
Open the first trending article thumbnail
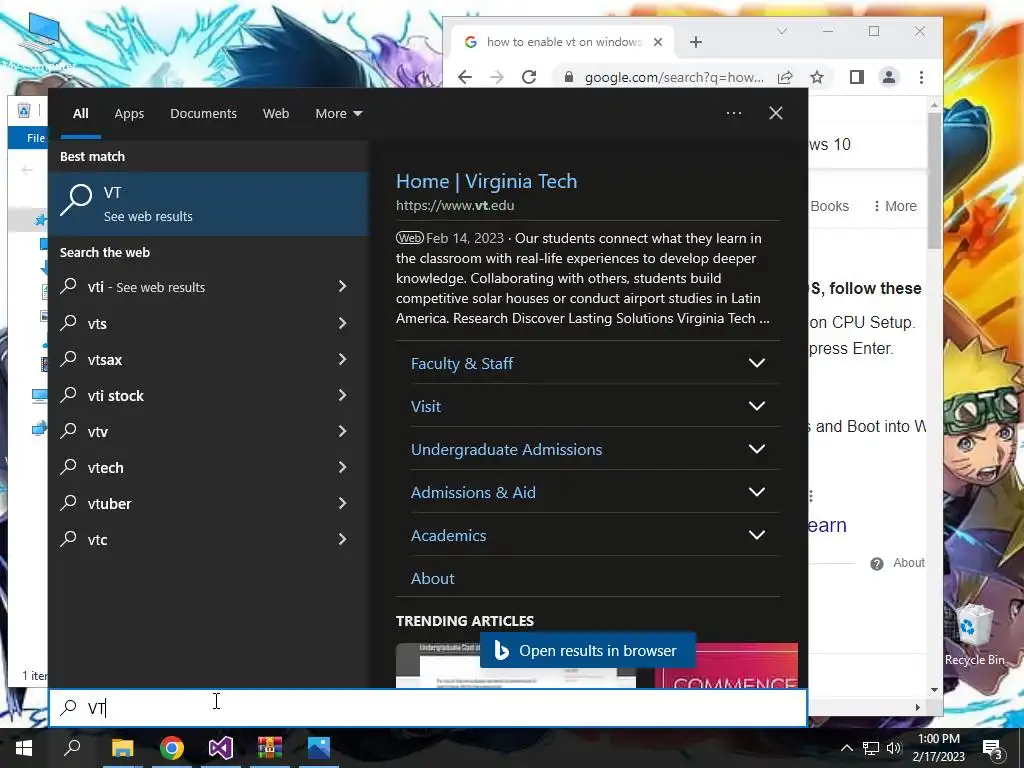pyautogui.click(x=515, y=665)
